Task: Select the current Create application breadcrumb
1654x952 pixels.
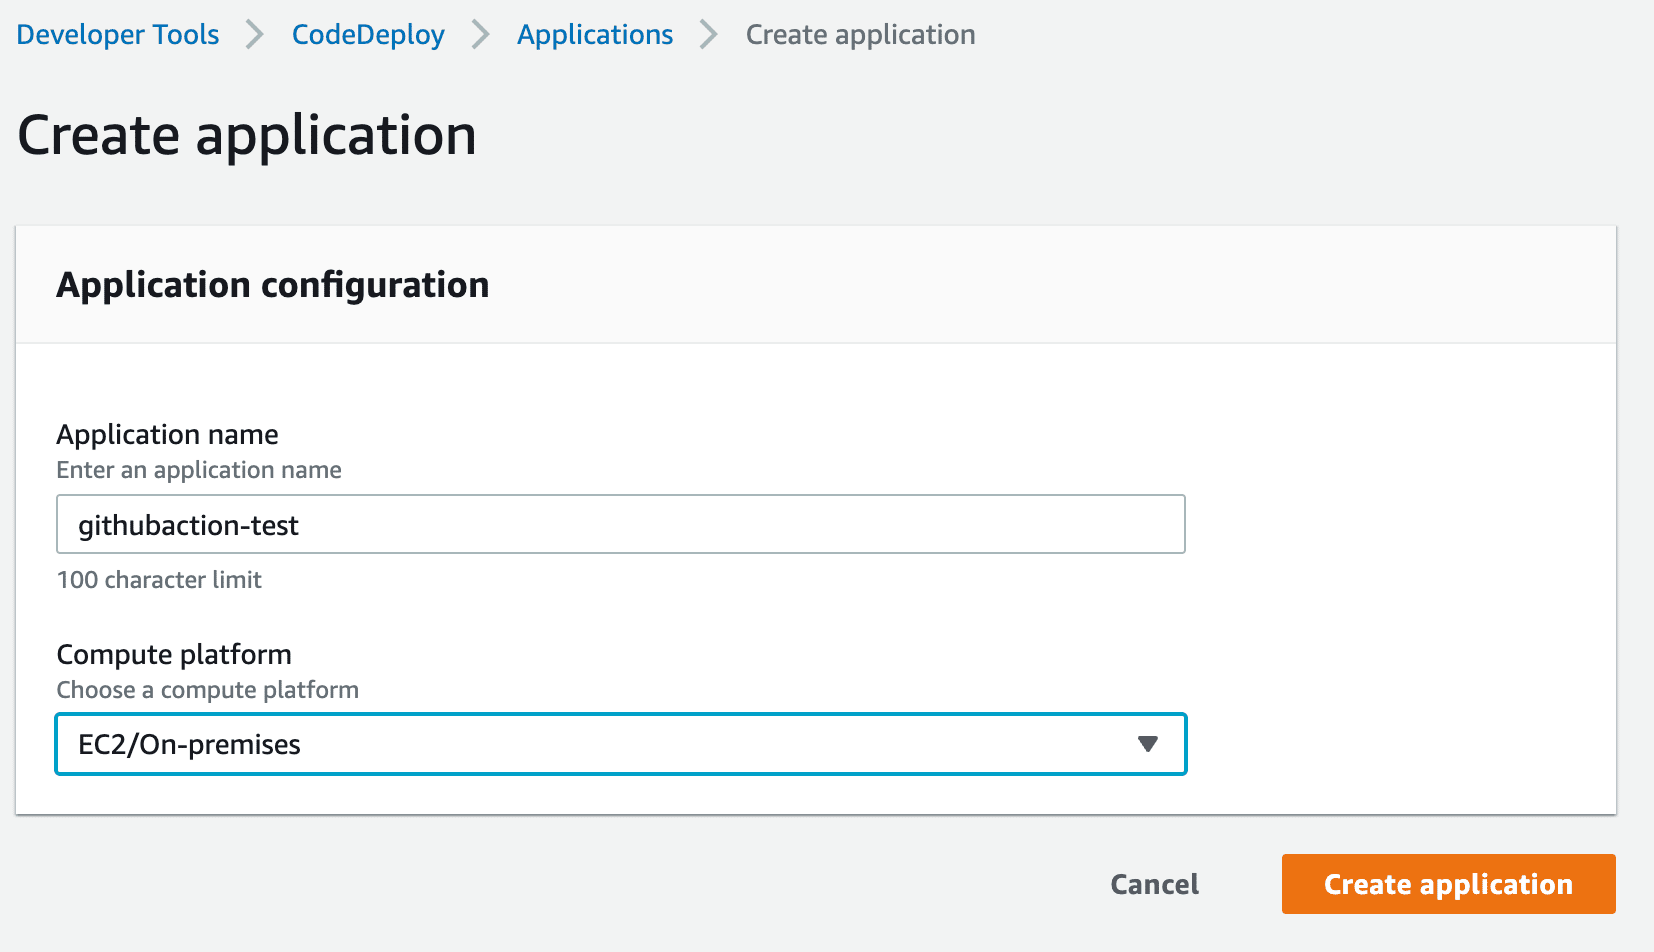Action: 860,35
